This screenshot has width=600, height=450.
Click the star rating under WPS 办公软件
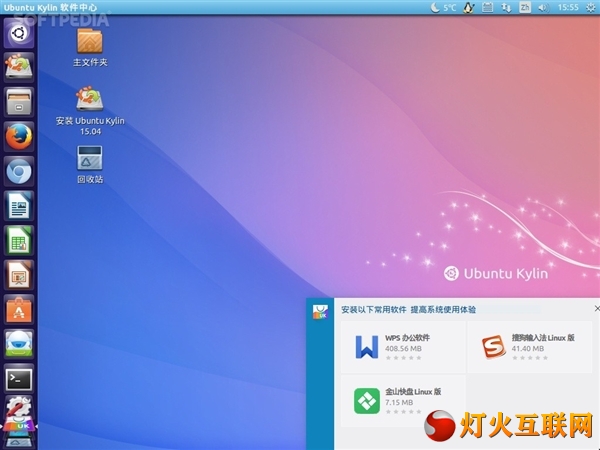(x=403, y=358)
